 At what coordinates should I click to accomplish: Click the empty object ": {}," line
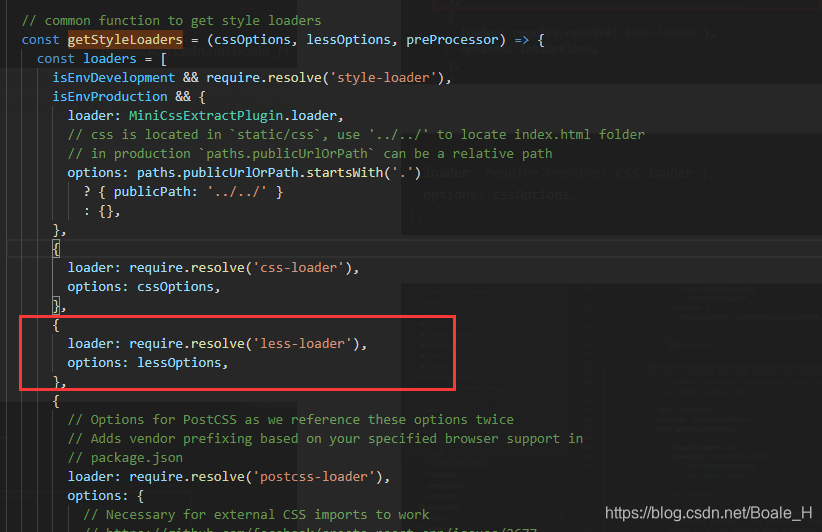click(x=102, y=211)
